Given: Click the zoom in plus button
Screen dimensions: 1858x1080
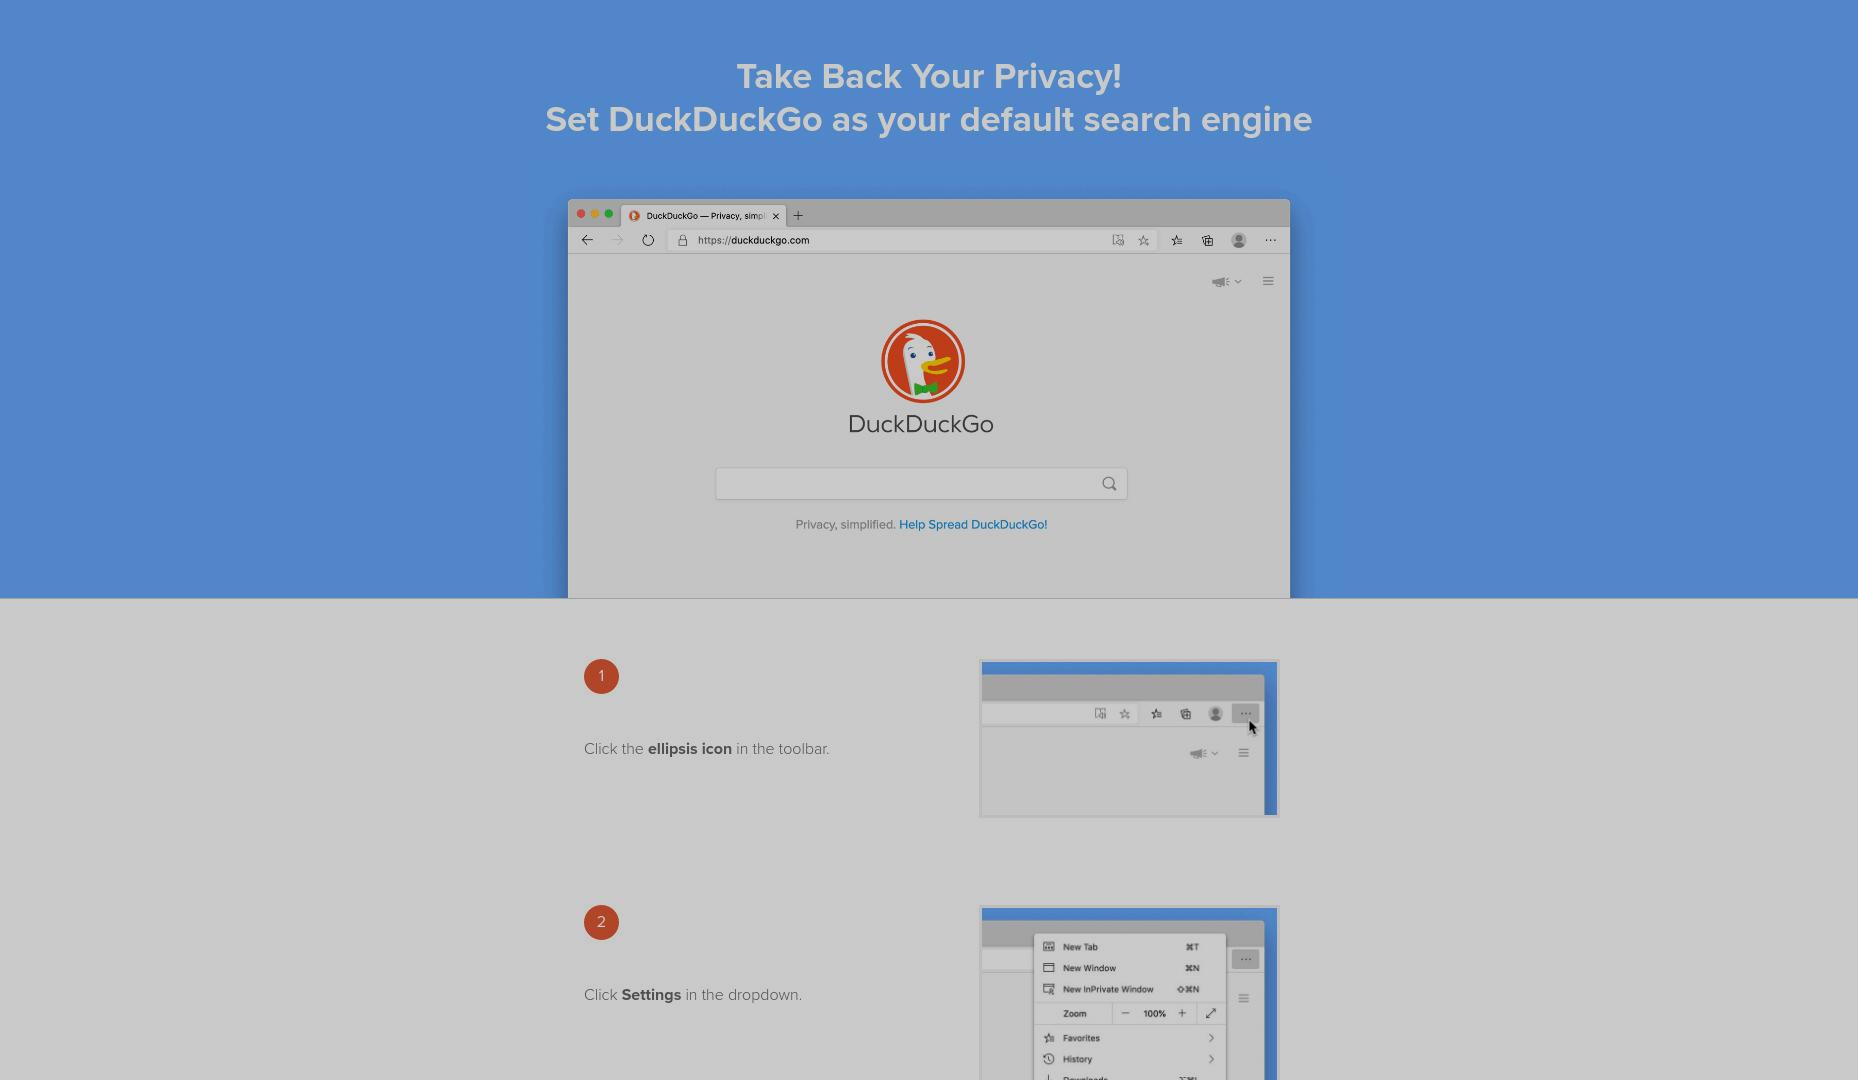Looking at the screenshot, I should click(x=1182, y=1014).
